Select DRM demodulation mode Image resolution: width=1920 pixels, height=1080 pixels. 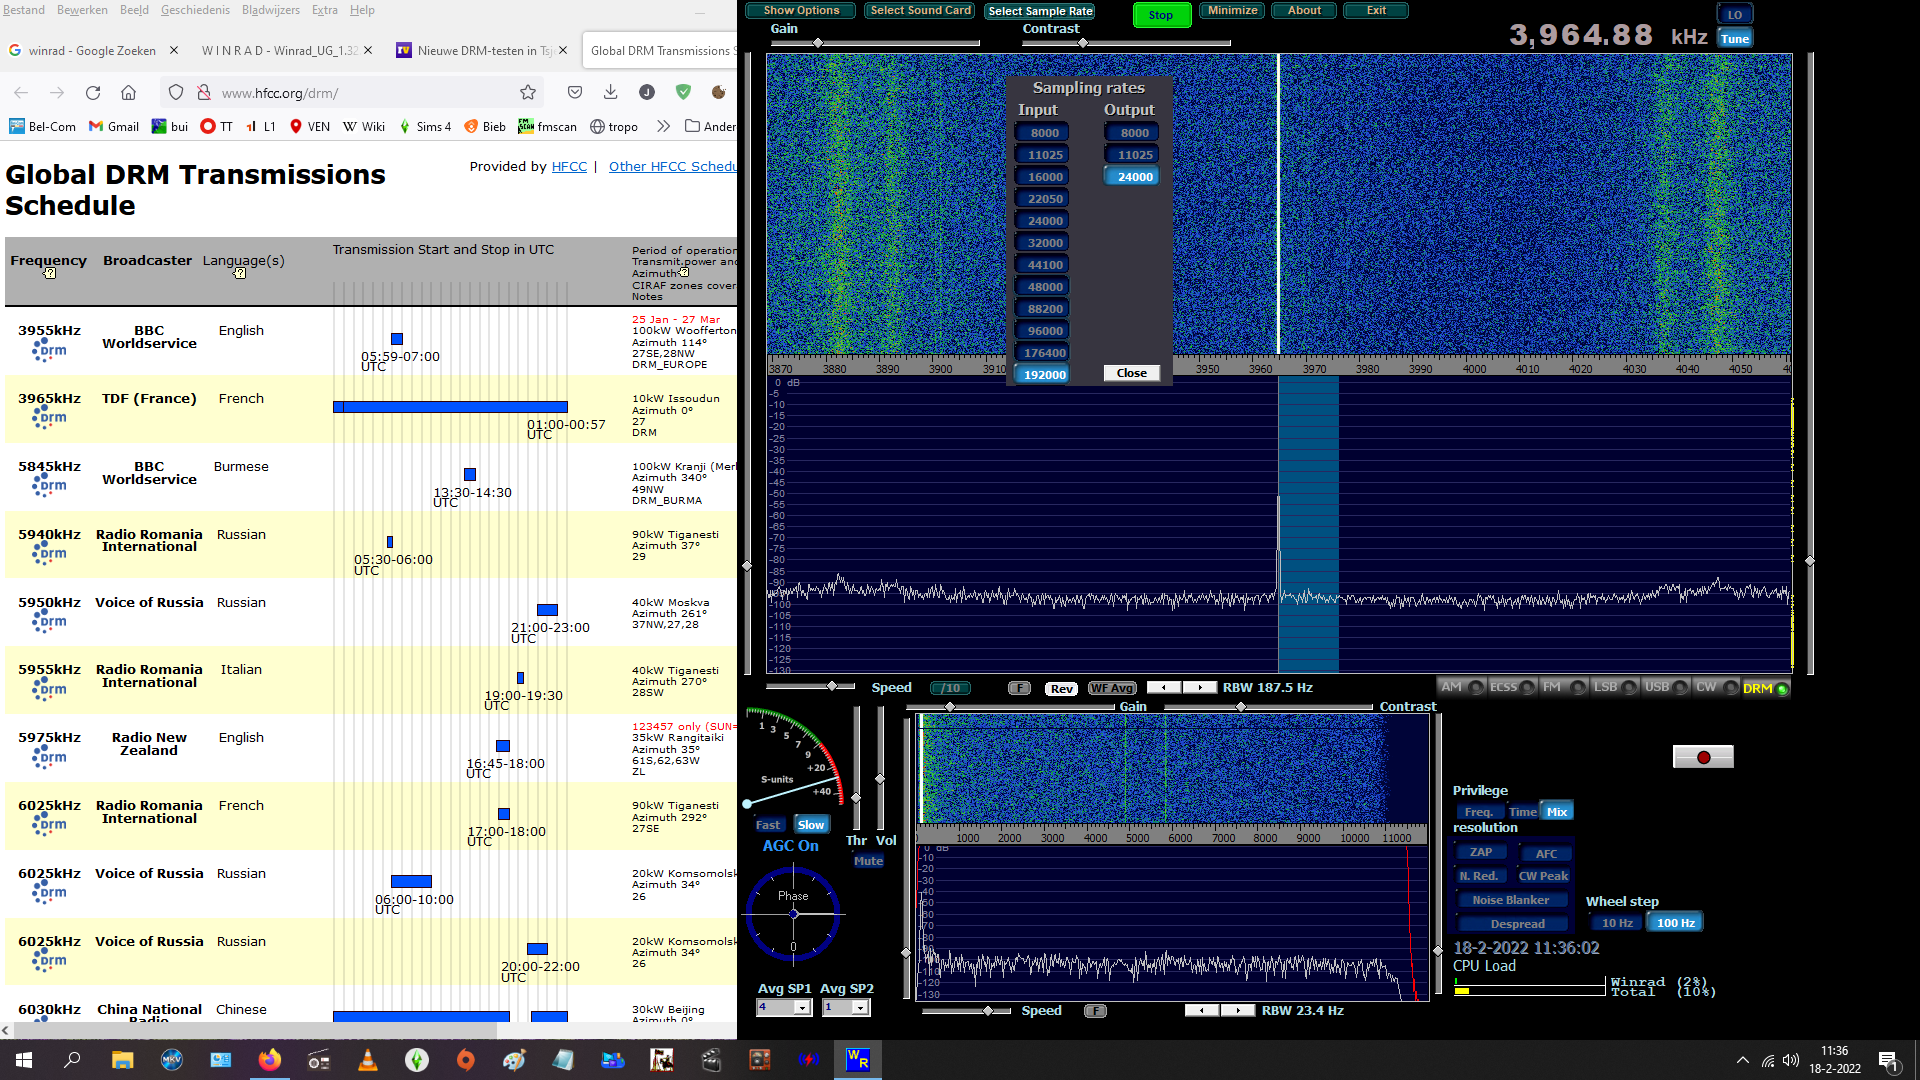[1765, 688]
